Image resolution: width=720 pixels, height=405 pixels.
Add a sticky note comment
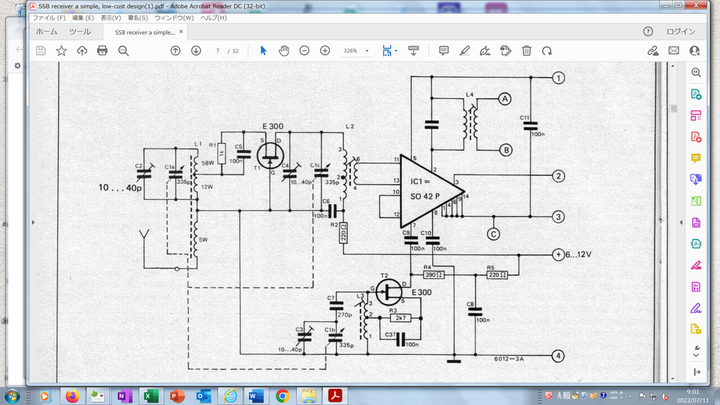(x=444, y=50)
